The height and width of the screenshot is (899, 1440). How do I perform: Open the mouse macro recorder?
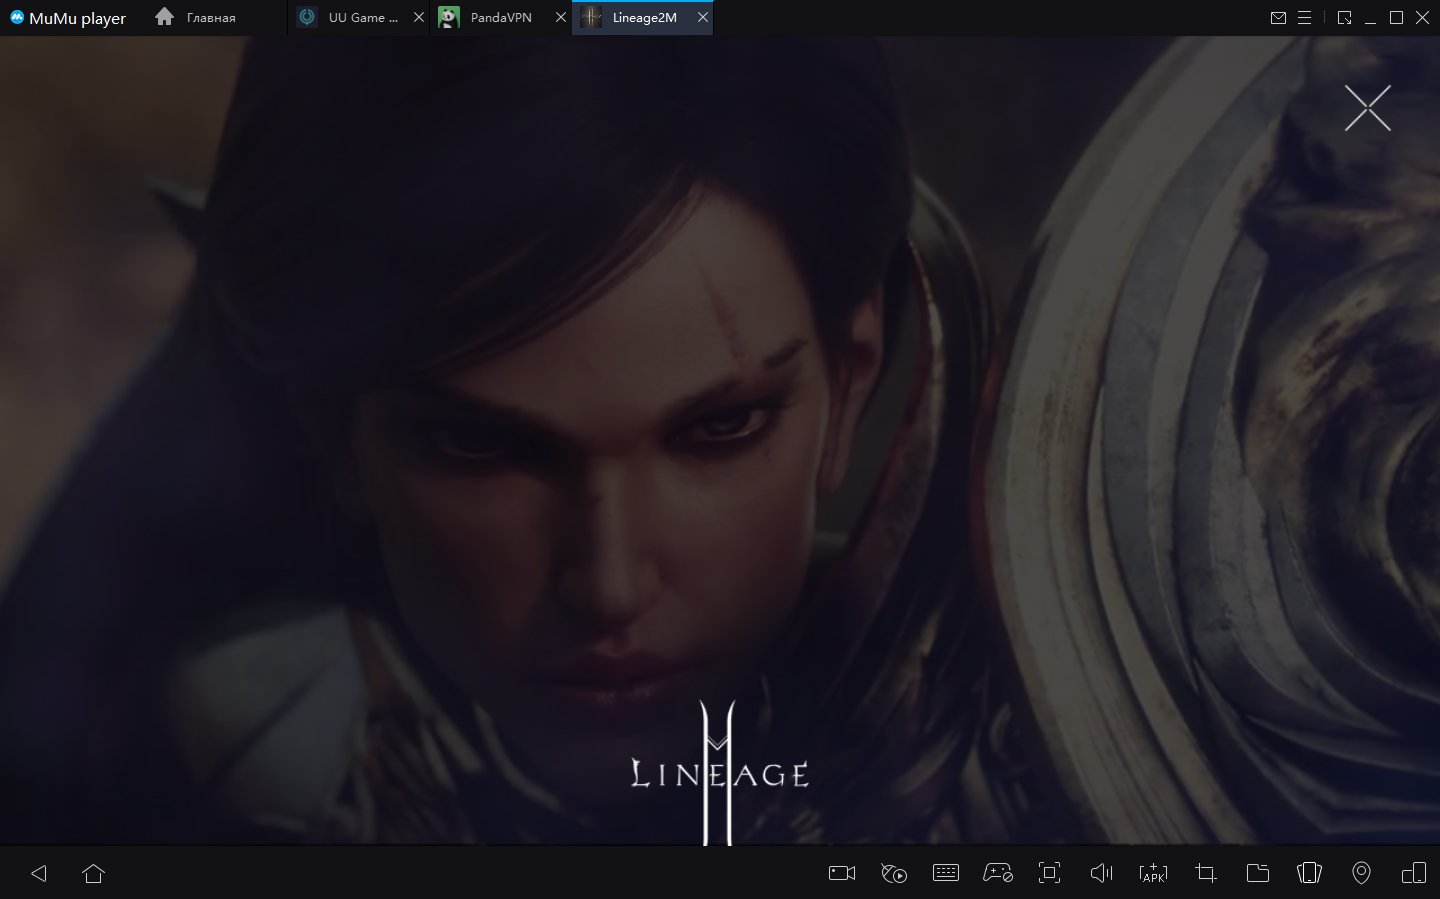(x=894, y=873)
